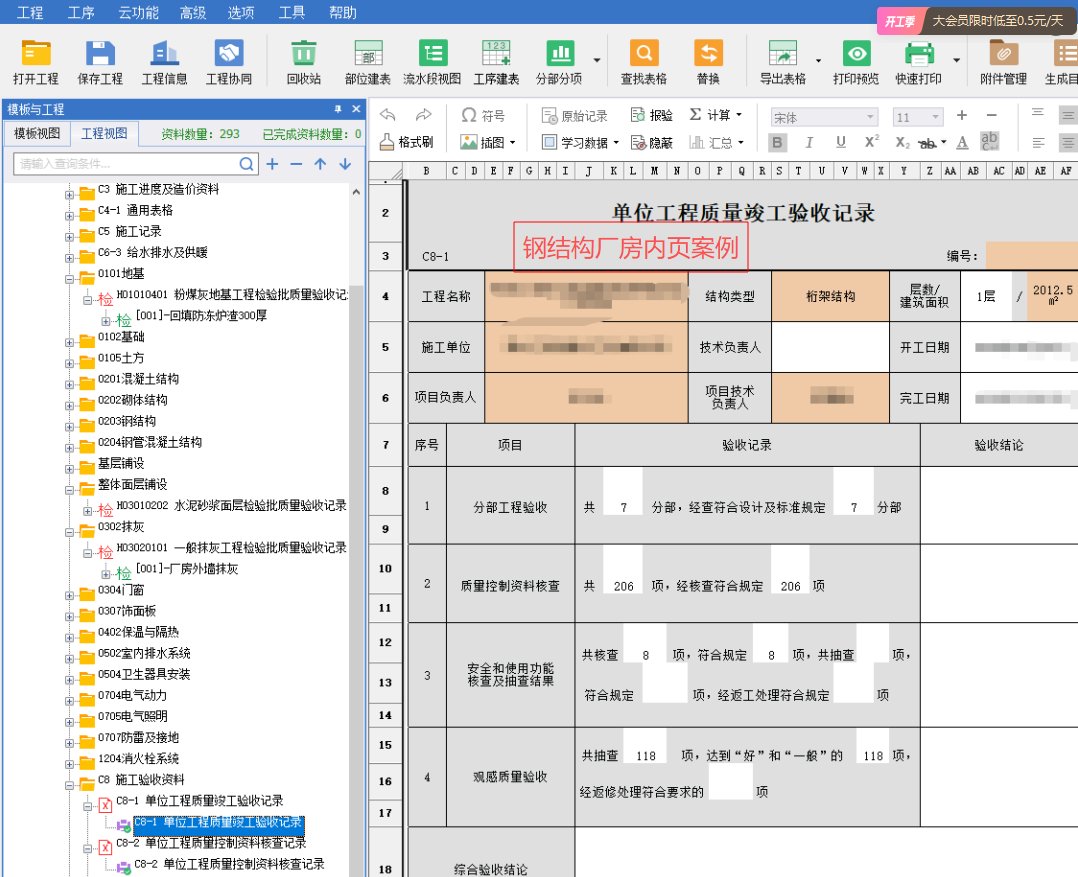Click the 分部分项 icon
The height and width of the screenshot is (877, 1078).
point(562,60)
